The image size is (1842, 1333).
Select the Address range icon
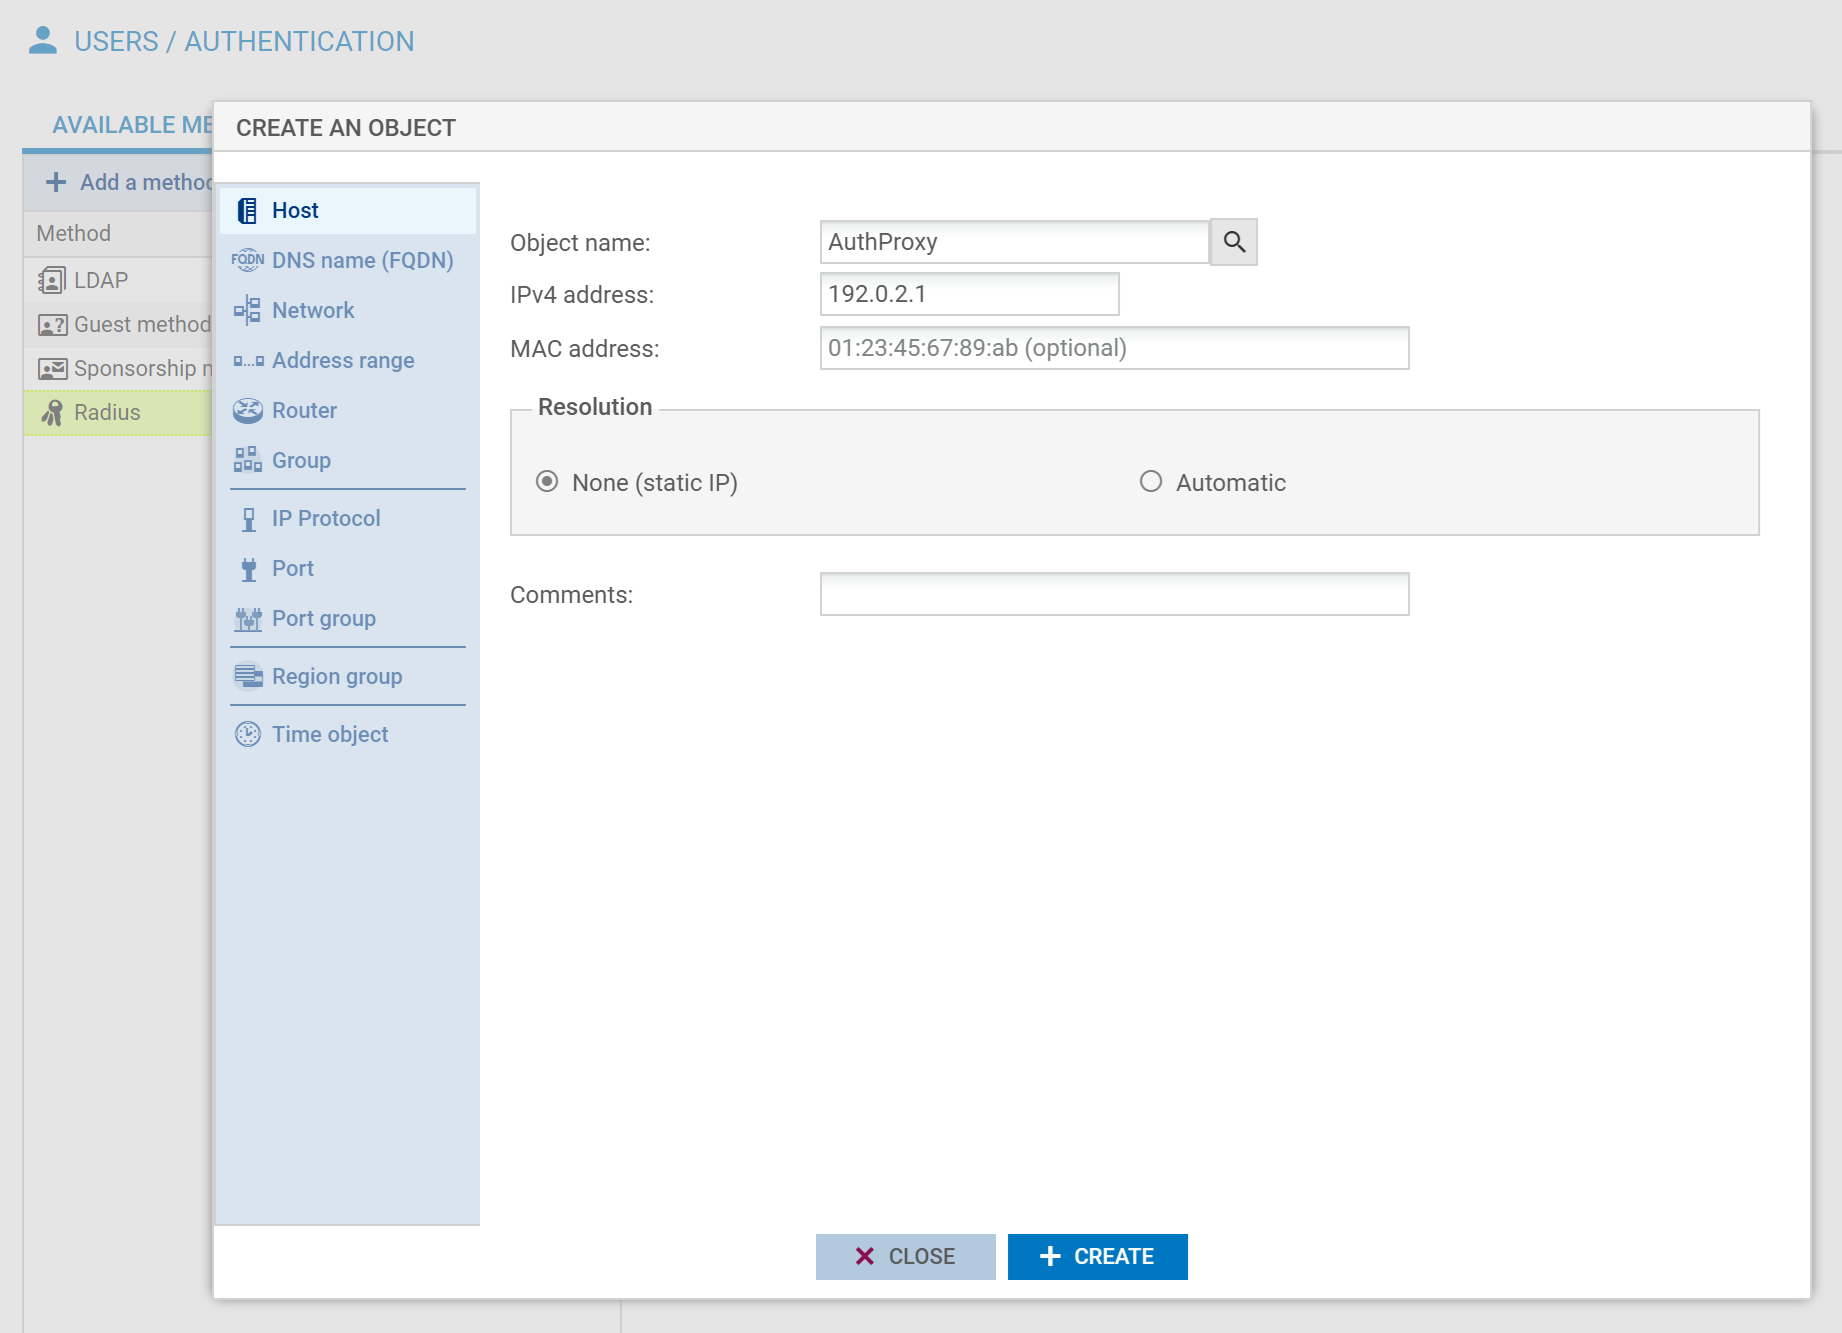(x=247, y=361)
